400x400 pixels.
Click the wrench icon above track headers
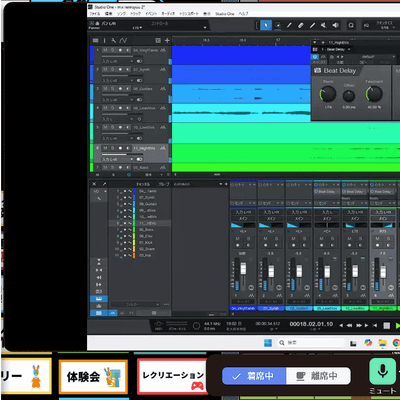point(113,40)
